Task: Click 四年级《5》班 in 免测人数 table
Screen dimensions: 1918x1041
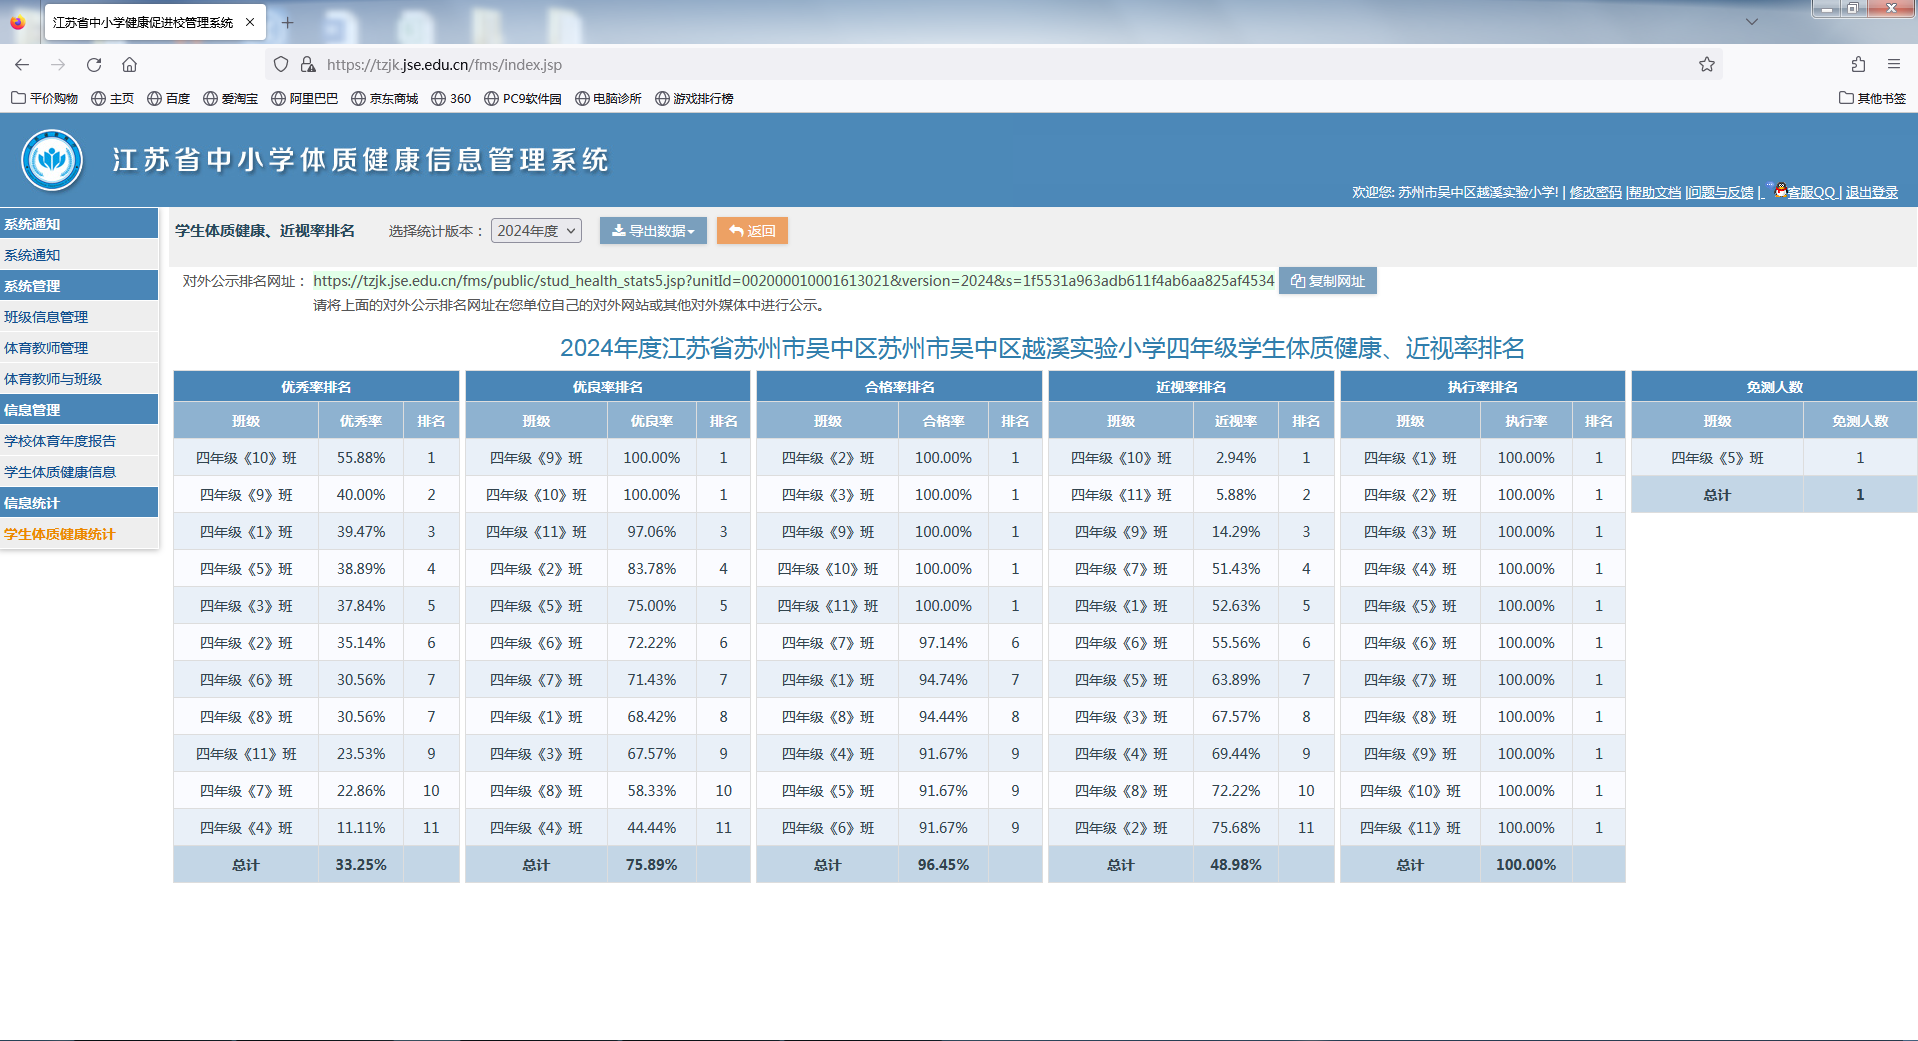Action: coord(1717,458)
